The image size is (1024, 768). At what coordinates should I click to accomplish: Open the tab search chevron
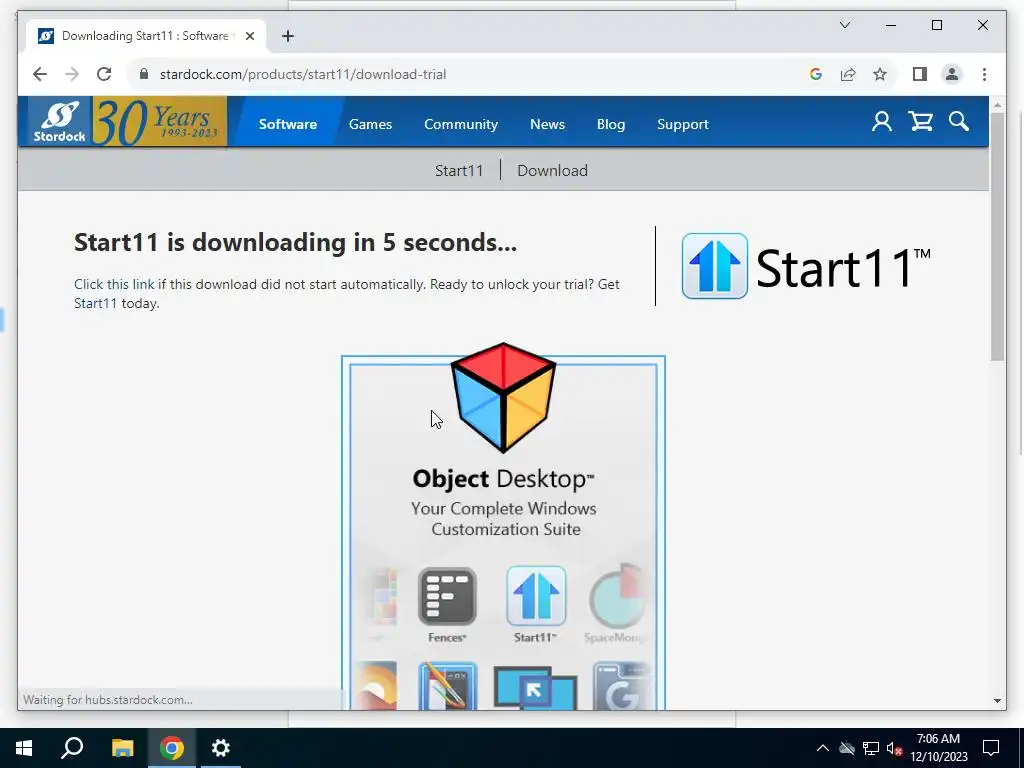(x=844, y=25)
